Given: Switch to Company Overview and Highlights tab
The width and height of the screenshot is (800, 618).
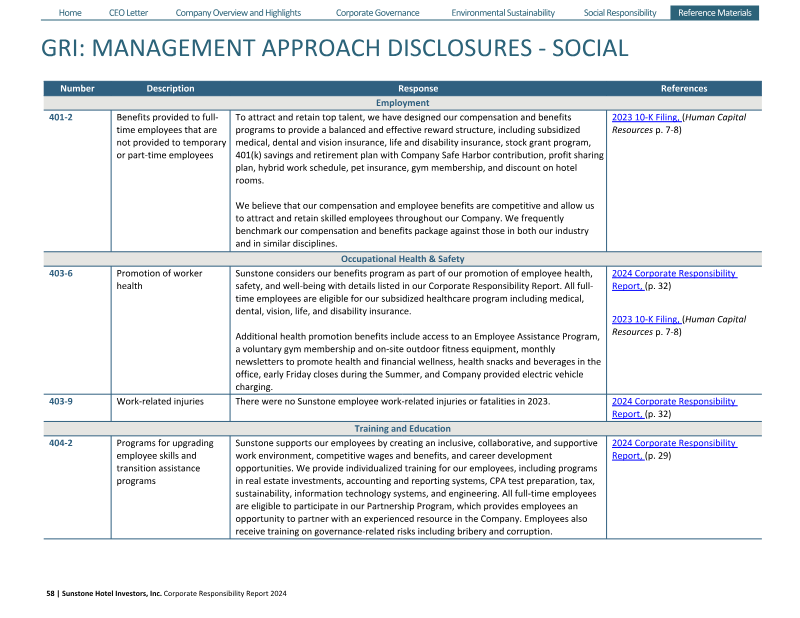Looking at the screenshot, I should tap(238, 13).
